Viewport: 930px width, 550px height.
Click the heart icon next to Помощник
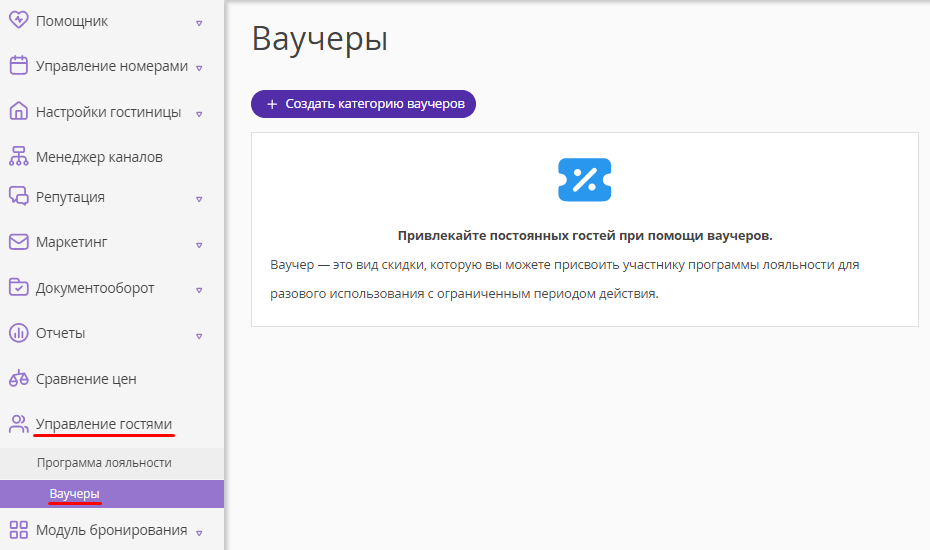click(x=18, y=20)
